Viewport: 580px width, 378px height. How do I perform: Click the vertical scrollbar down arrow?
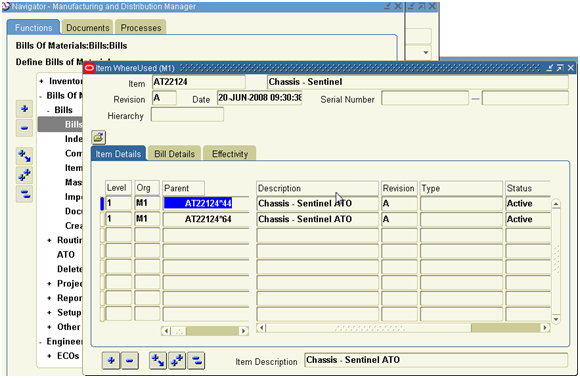pyautogui.click(x=556, y=319)
